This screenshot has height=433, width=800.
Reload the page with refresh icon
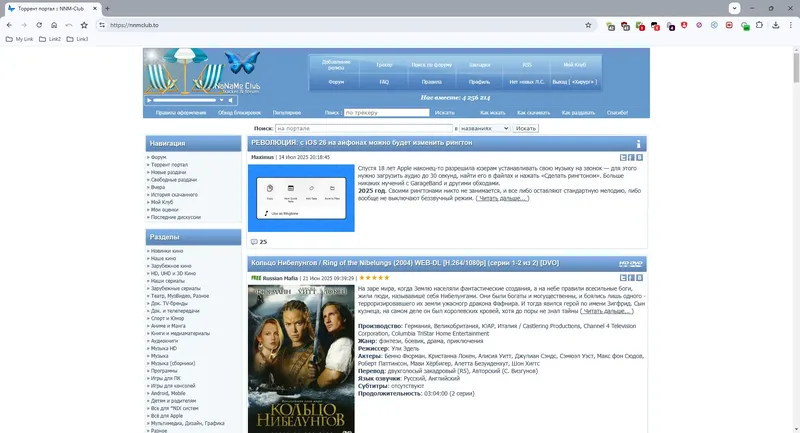39,25
